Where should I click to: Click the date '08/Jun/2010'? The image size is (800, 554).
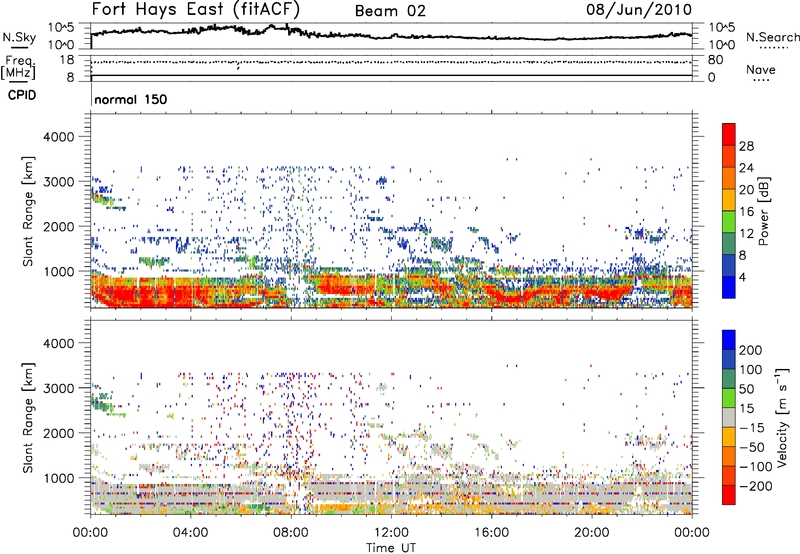coord(639,9)
